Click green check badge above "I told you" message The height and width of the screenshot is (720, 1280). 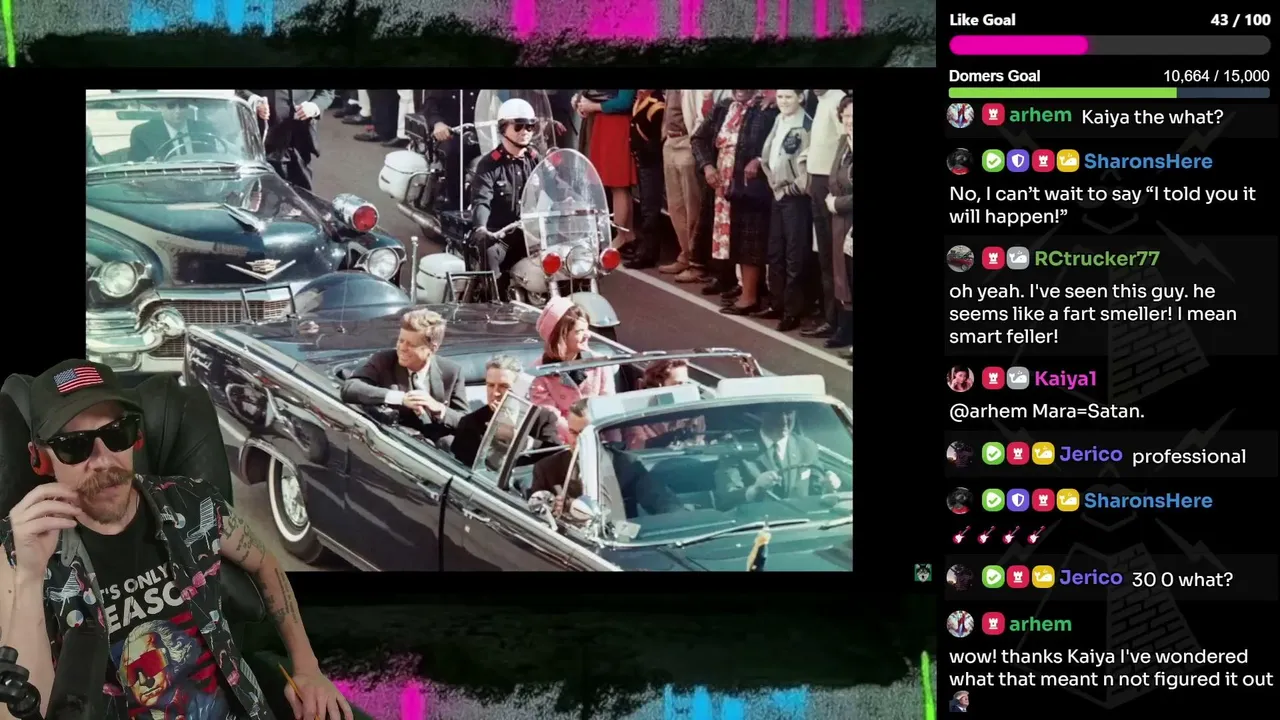[993, 161]
